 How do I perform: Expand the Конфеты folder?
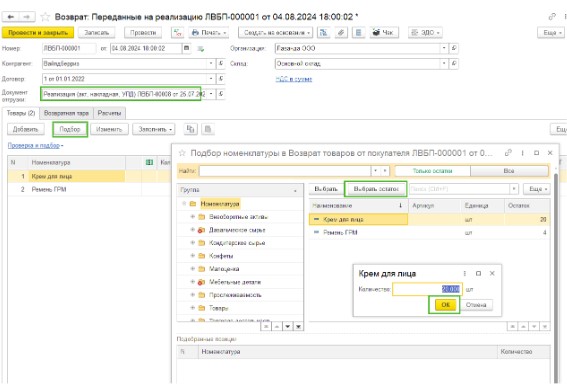[x=192, y=256]
